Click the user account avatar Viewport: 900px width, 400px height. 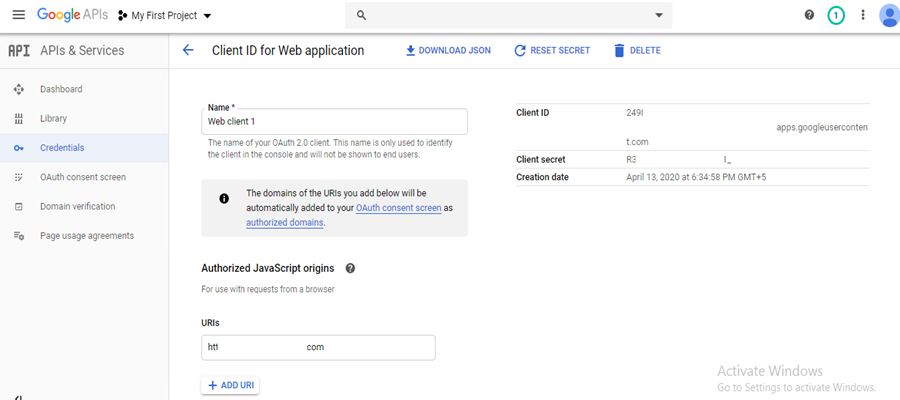889,16
